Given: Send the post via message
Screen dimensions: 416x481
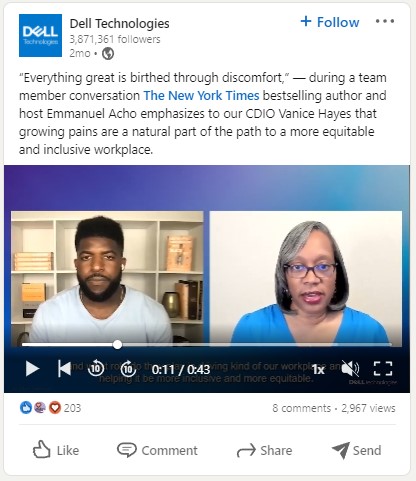Looking at the screenshot, I should click(x=357, y=450).
